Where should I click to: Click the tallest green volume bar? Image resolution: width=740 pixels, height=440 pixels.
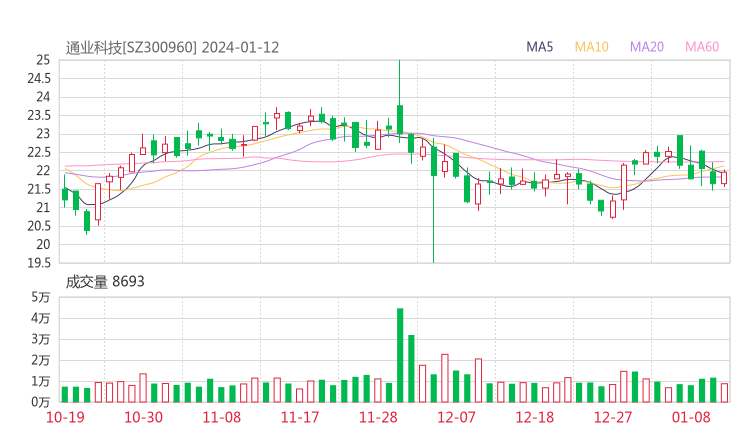point(400,355)
